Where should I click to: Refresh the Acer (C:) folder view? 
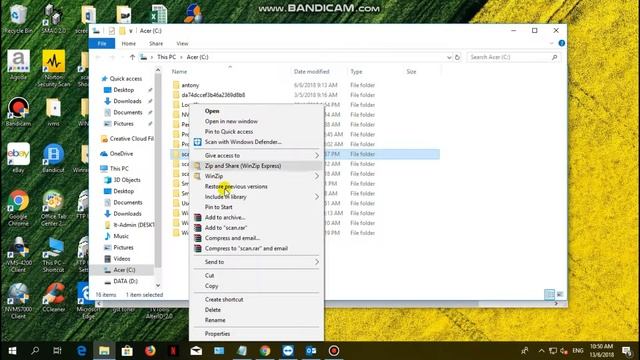457,57
